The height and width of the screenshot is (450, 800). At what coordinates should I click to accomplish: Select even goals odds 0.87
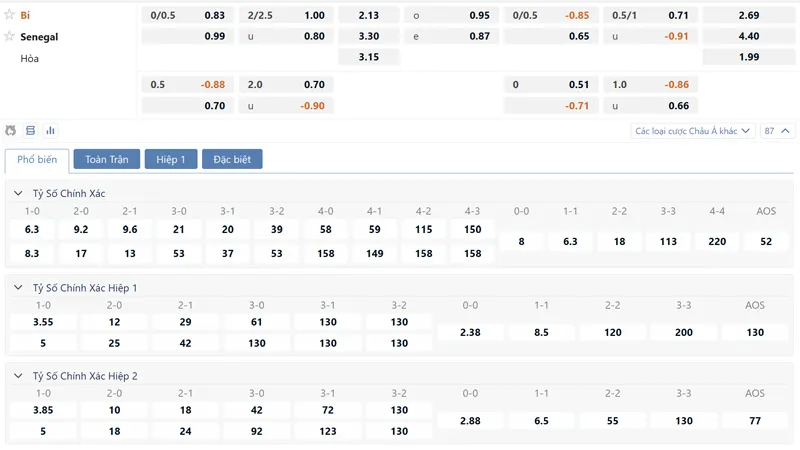(451, 36)
